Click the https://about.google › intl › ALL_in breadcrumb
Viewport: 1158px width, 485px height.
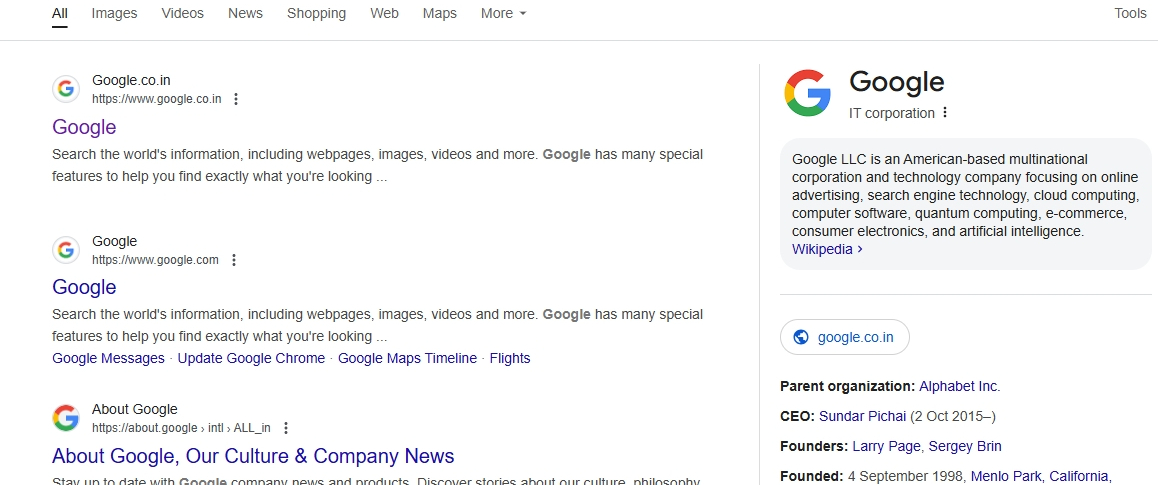click(182, 427)
